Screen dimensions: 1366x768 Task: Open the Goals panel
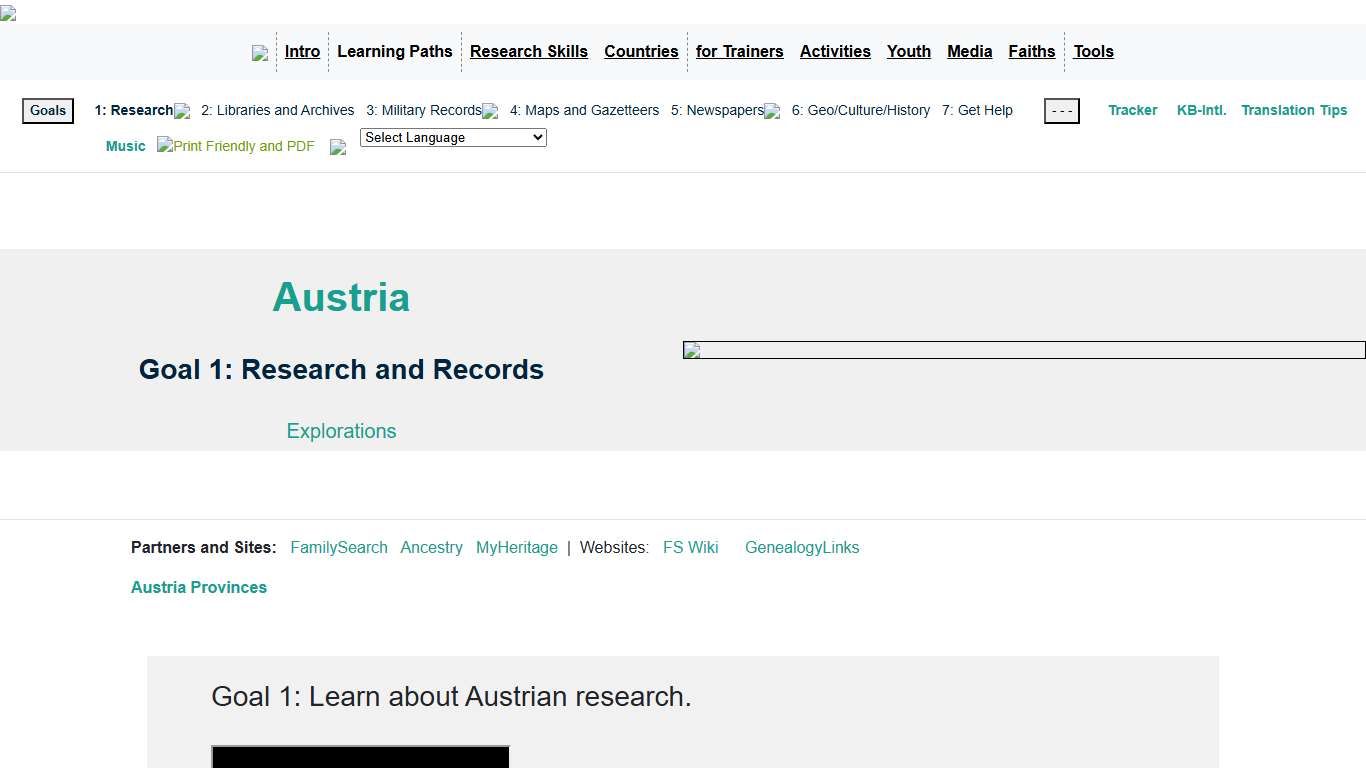click(47, 110)
